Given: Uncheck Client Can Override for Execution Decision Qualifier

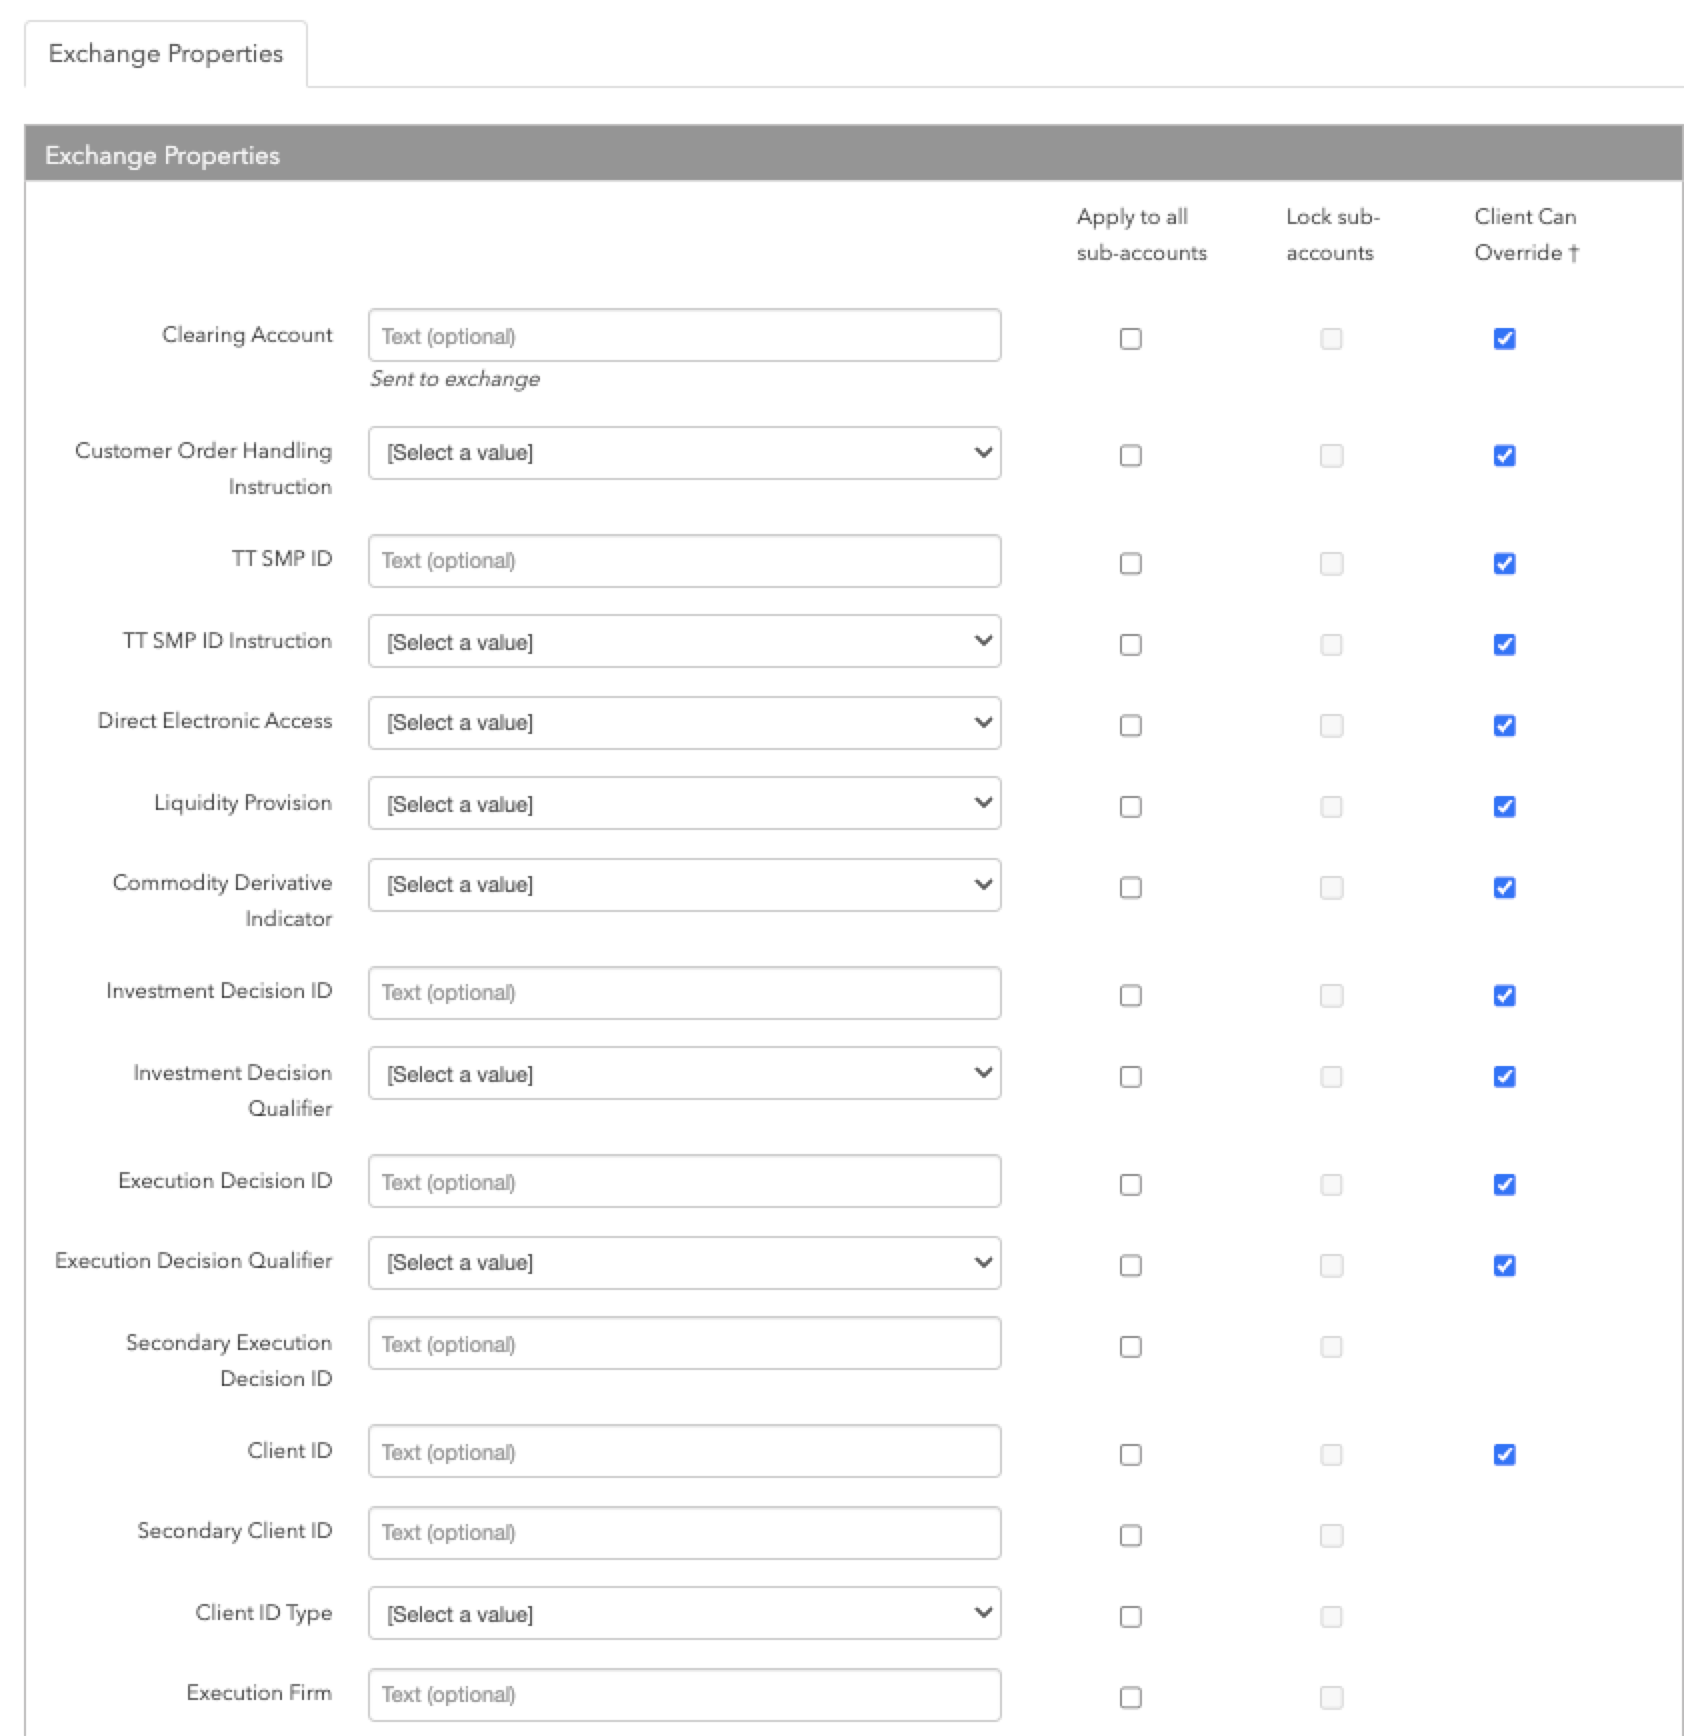Looking at the screenshot, I should (1504, 1266).
